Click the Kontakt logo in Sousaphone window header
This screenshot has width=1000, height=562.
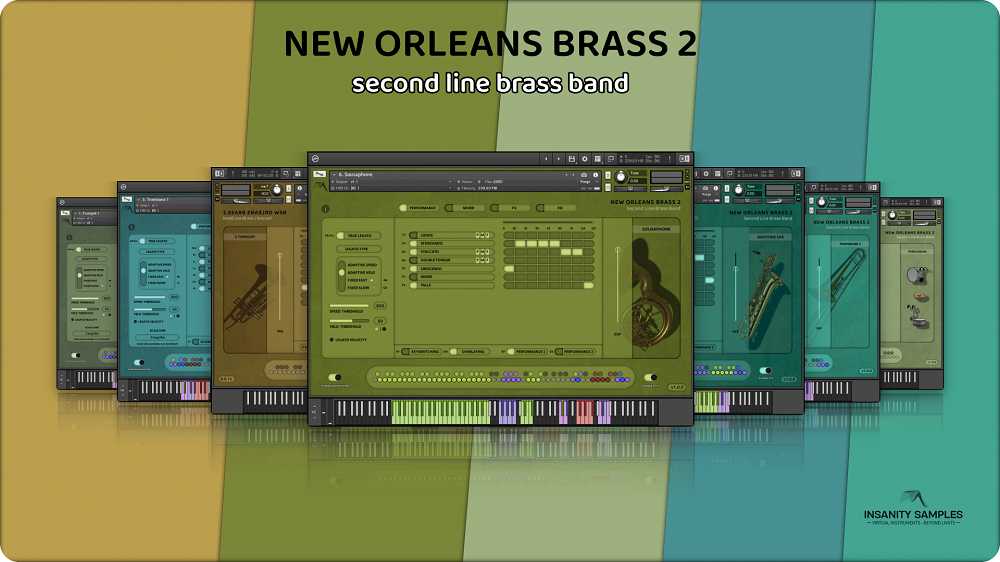pyautogui.click(x=315, y=158)
